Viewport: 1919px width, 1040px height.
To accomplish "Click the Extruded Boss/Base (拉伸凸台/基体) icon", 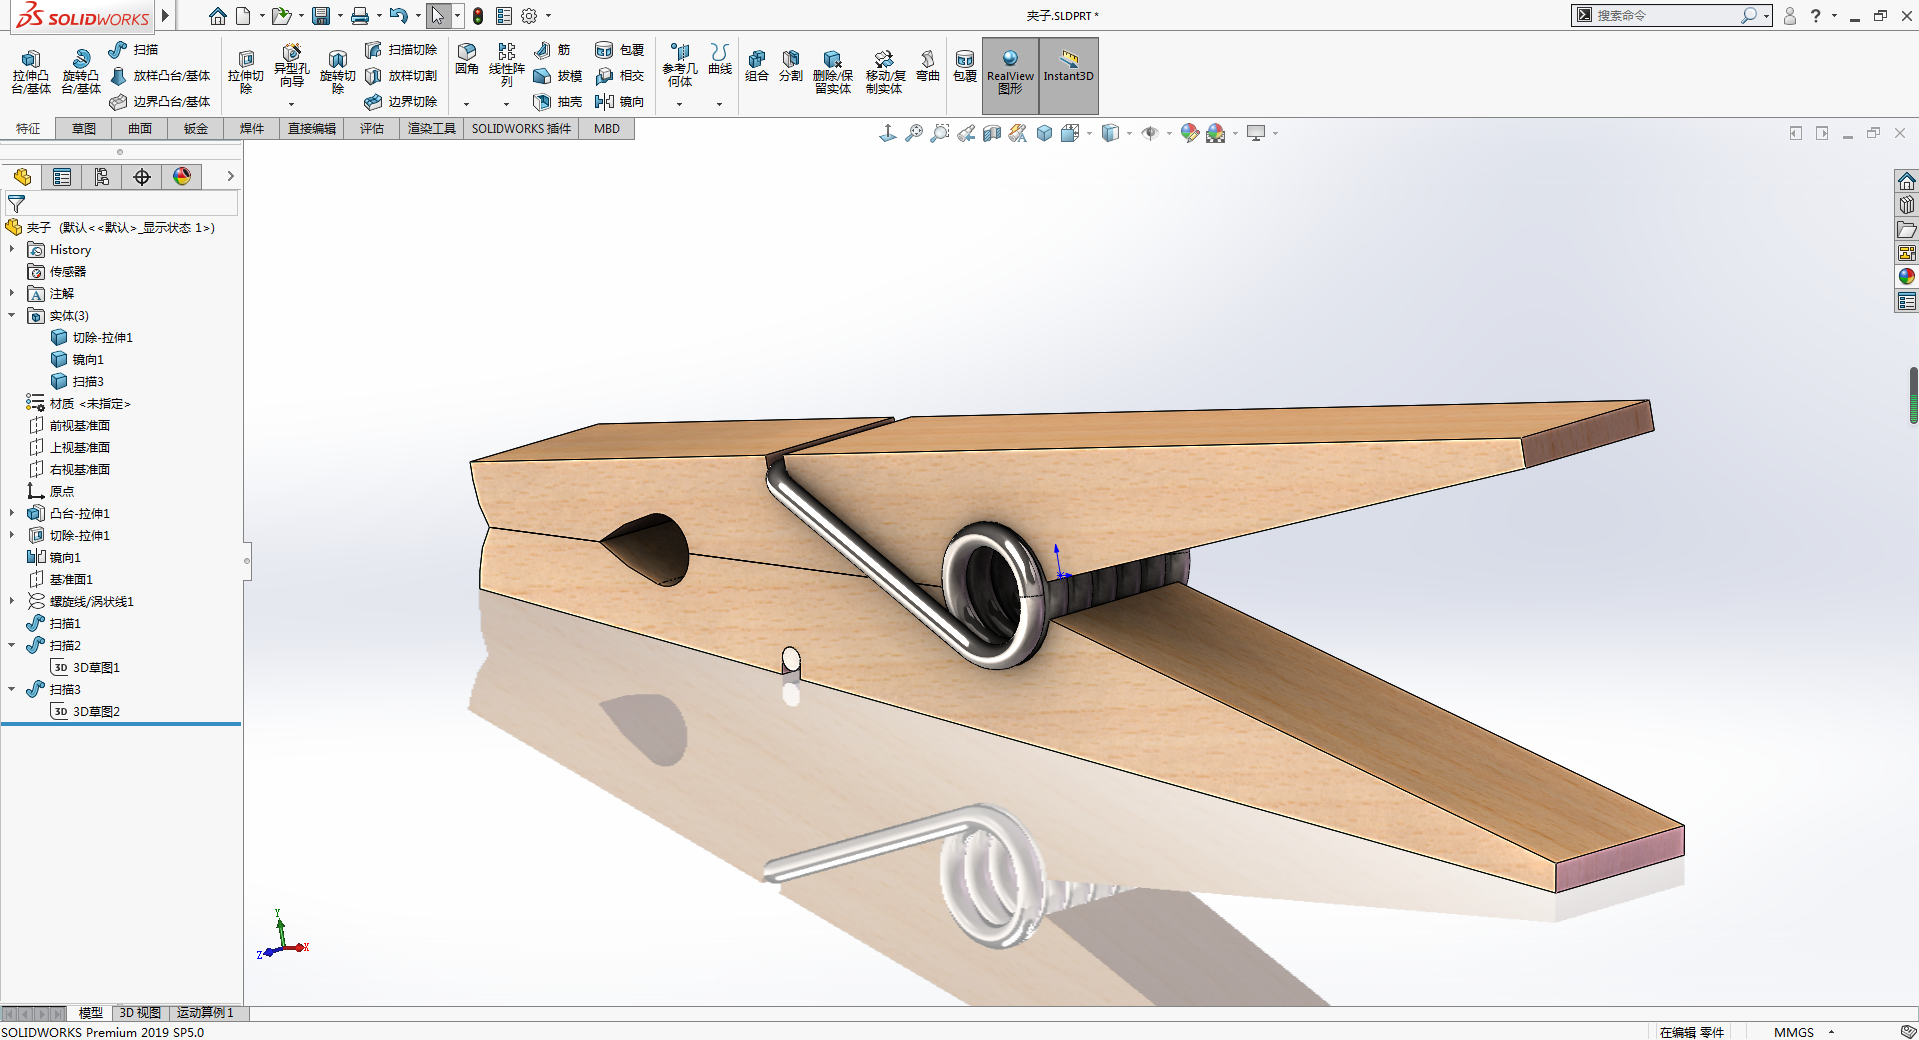I will pyautogui.click(x=31, y=72).
